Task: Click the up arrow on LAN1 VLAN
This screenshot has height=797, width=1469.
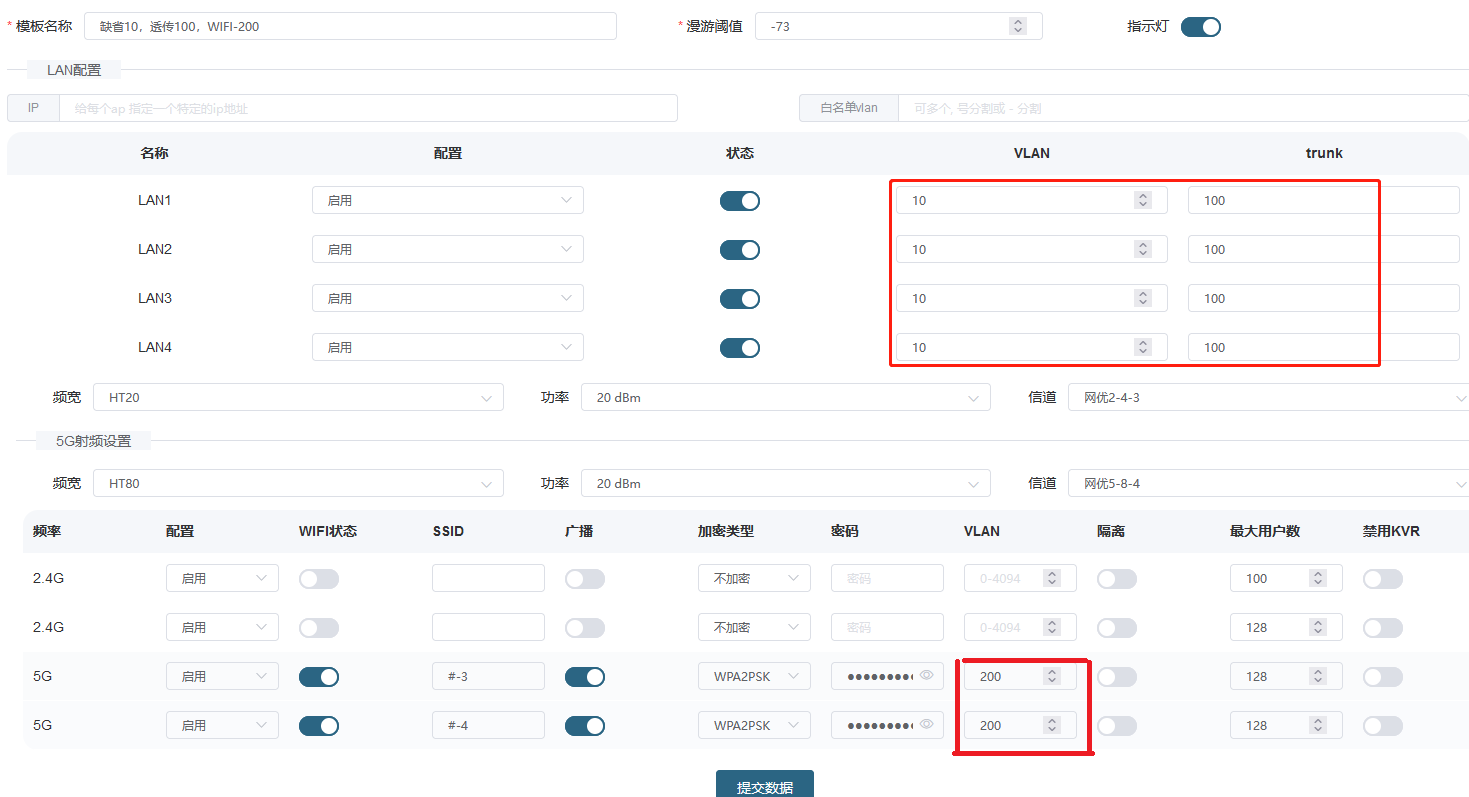Action: [x=1143, y=196]
